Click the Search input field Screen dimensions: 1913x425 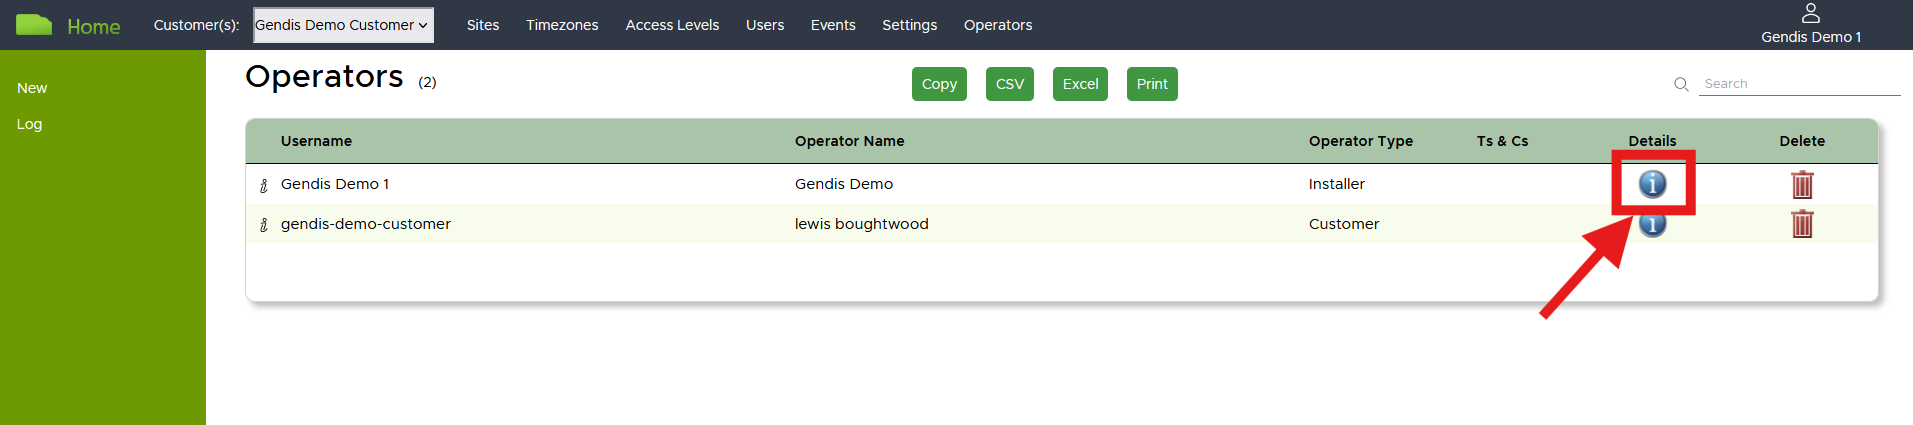[1798, 84]
